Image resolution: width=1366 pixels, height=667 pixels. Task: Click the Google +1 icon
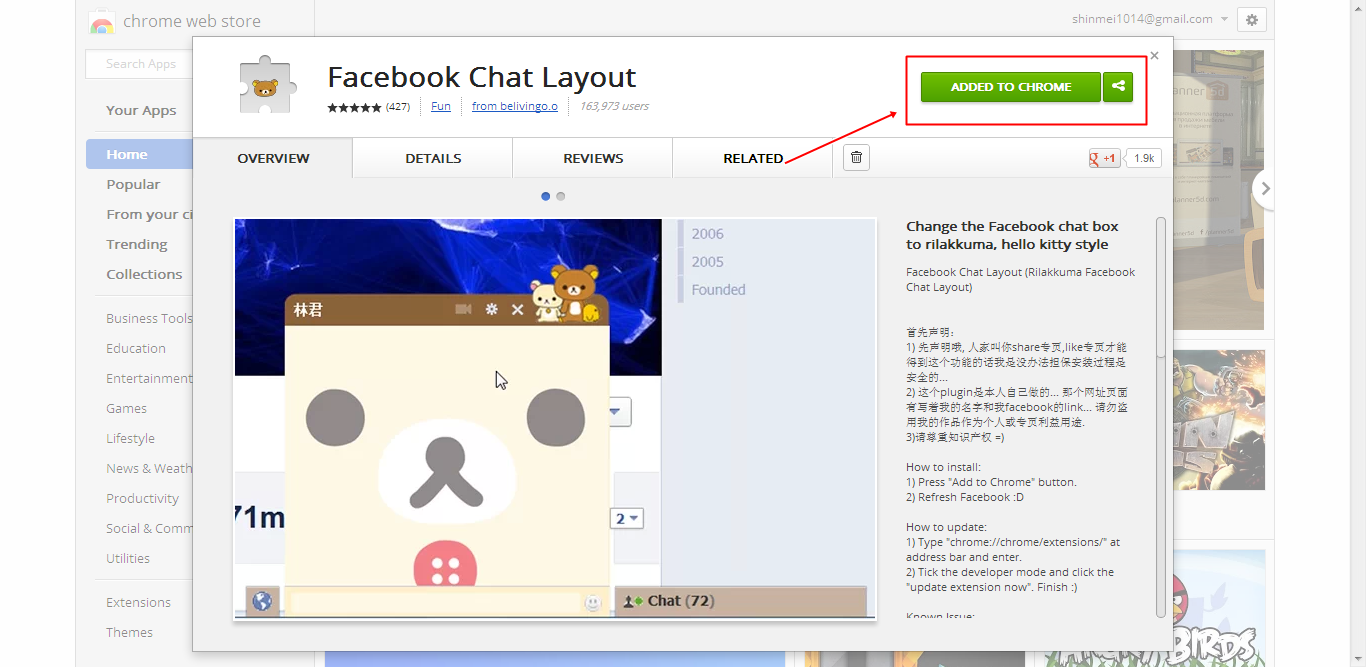pyautogui.click(x=1103, y=157)
